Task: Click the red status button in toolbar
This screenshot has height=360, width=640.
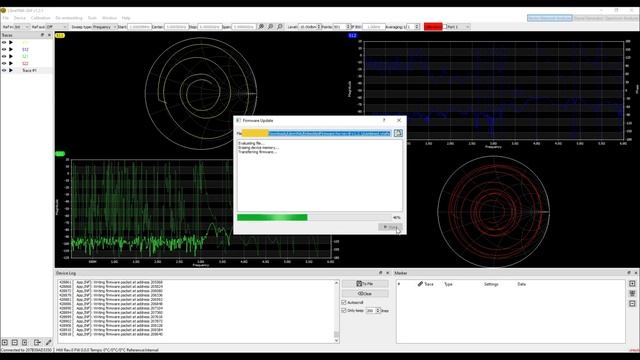Action: (x=433, y=27)
